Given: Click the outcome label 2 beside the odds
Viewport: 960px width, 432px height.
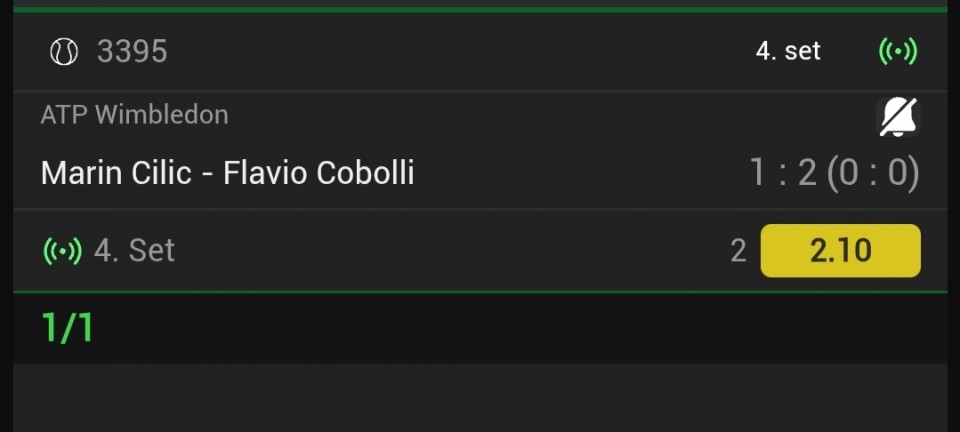Looking at the screenshot, I should point(738,251).
